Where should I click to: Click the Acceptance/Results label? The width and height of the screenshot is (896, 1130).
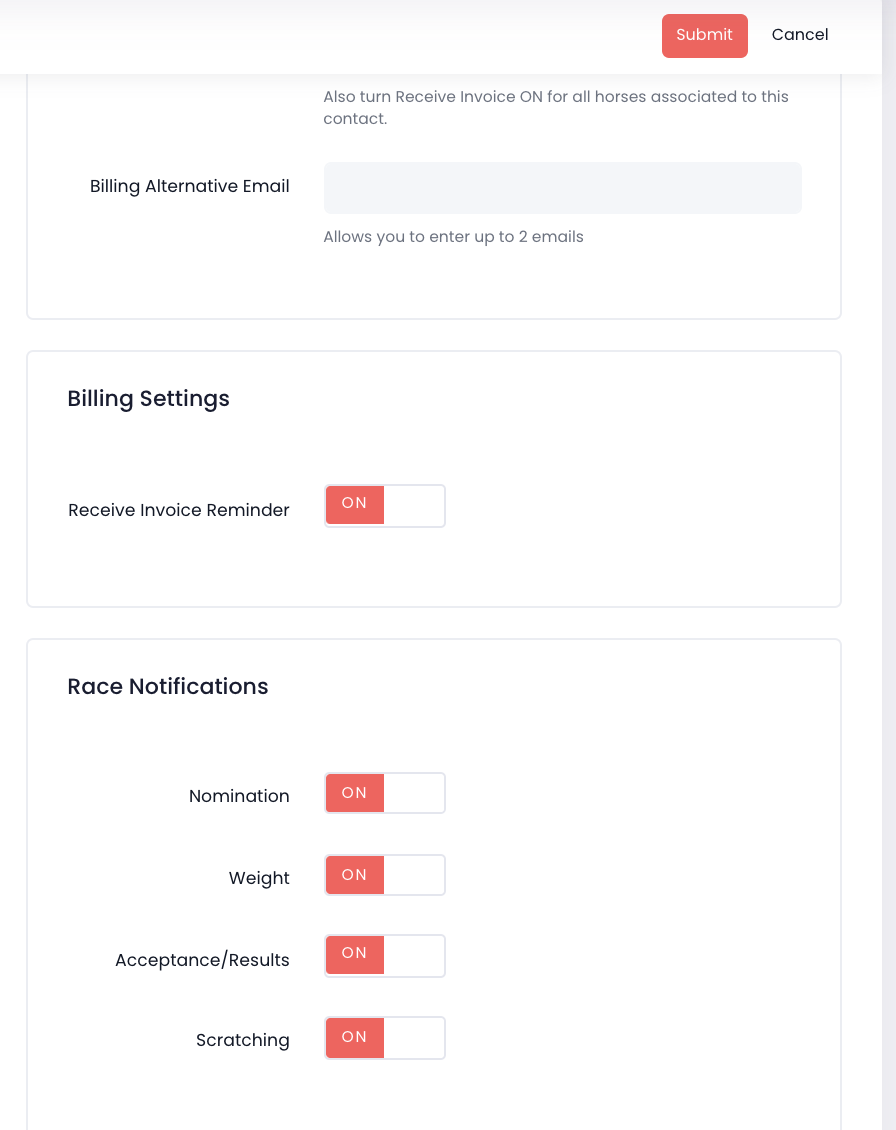(x=202, y=960)
